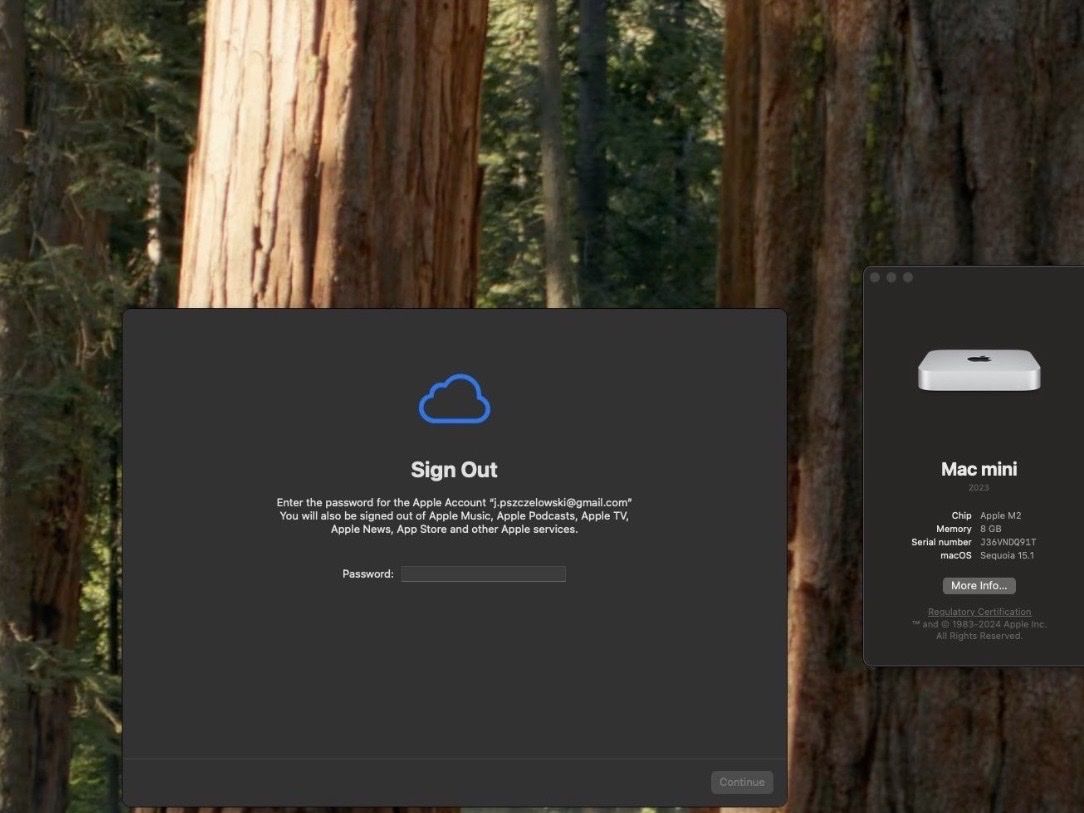
Task: Click the blue iCloud cloud icon
Action: tap(454, 399)
